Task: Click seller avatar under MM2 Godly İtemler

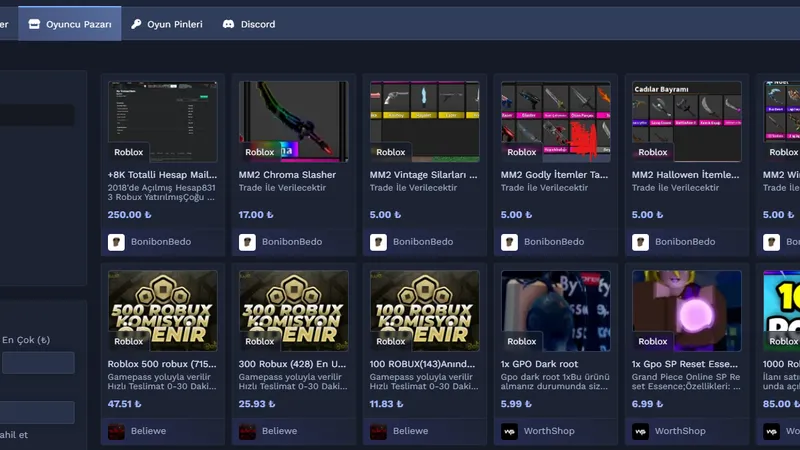Action: pos(509,242)
